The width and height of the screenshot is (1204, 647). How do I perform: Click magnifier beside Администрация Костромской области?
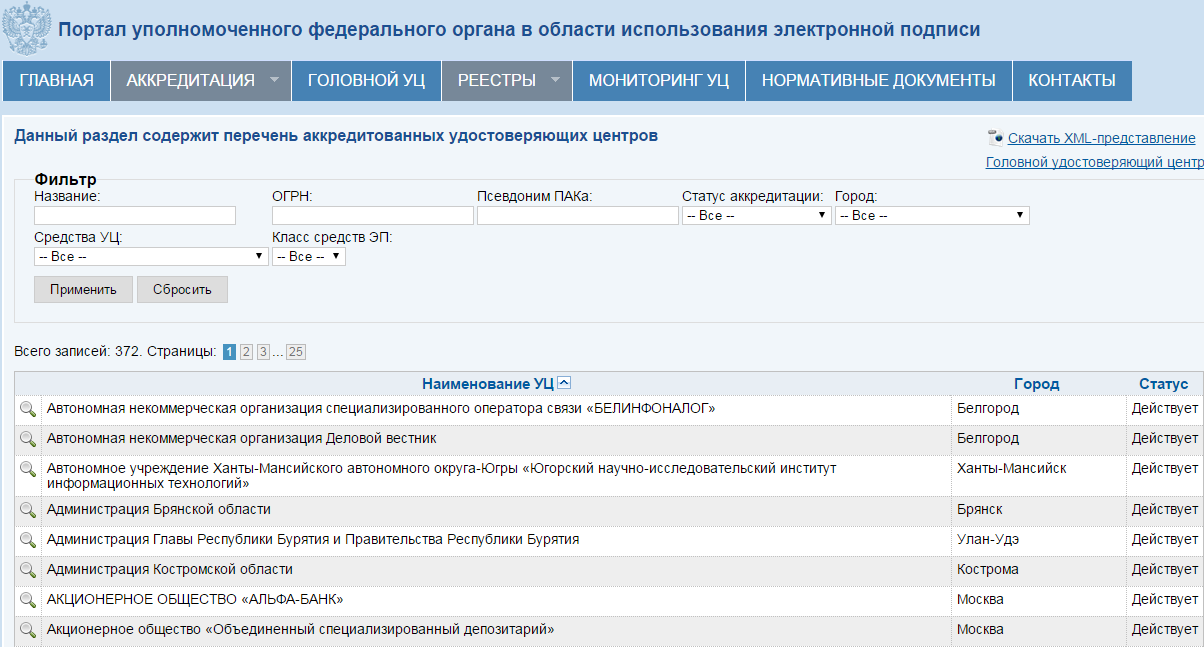point(27,570)
